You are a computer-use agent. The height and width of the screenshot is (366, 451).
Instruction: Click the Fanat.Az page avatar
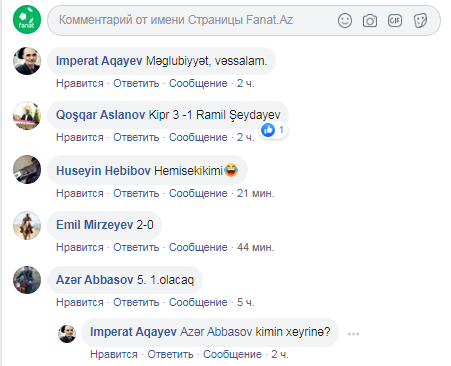(27, 20)
